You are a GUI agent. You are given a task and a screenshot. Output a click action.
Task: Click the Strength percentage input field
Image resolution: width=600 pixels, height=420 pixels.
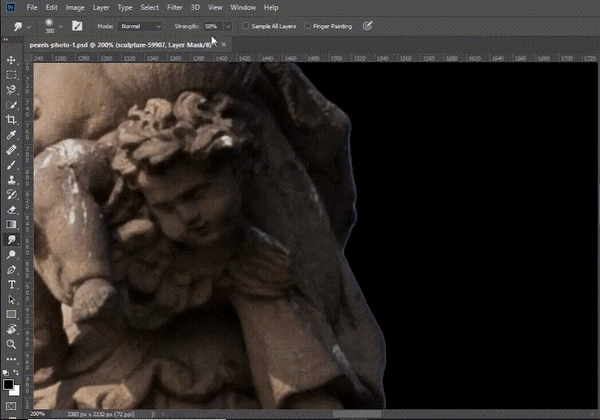click(212, 26)
